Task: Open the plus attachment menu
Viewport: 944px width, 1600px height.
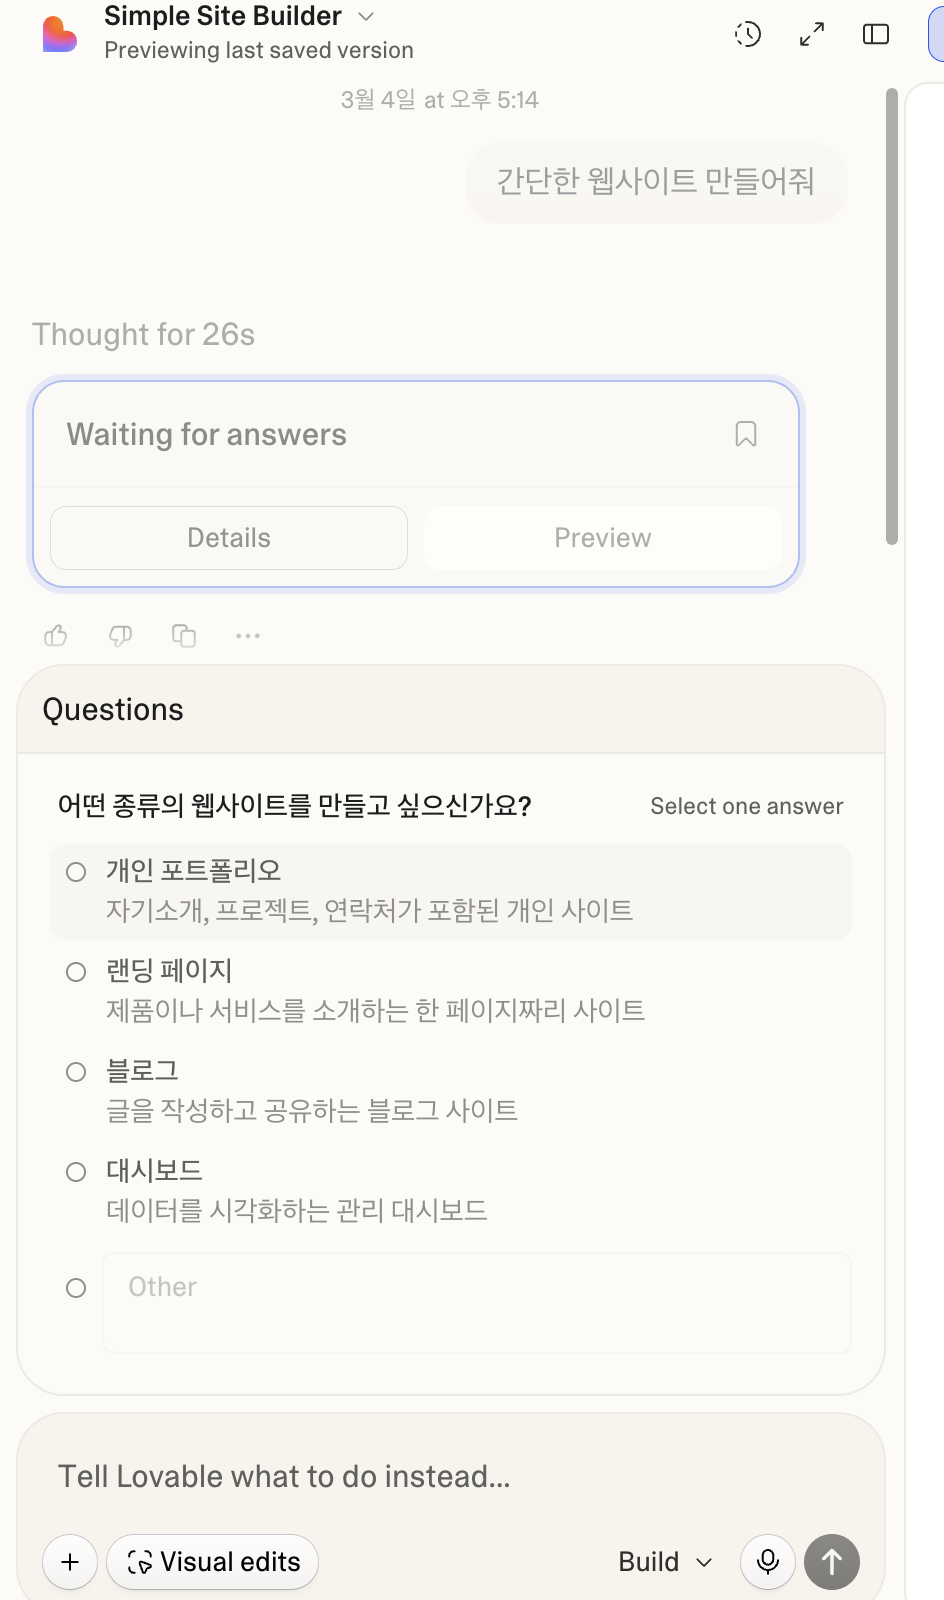Action: click(70, 1561)
